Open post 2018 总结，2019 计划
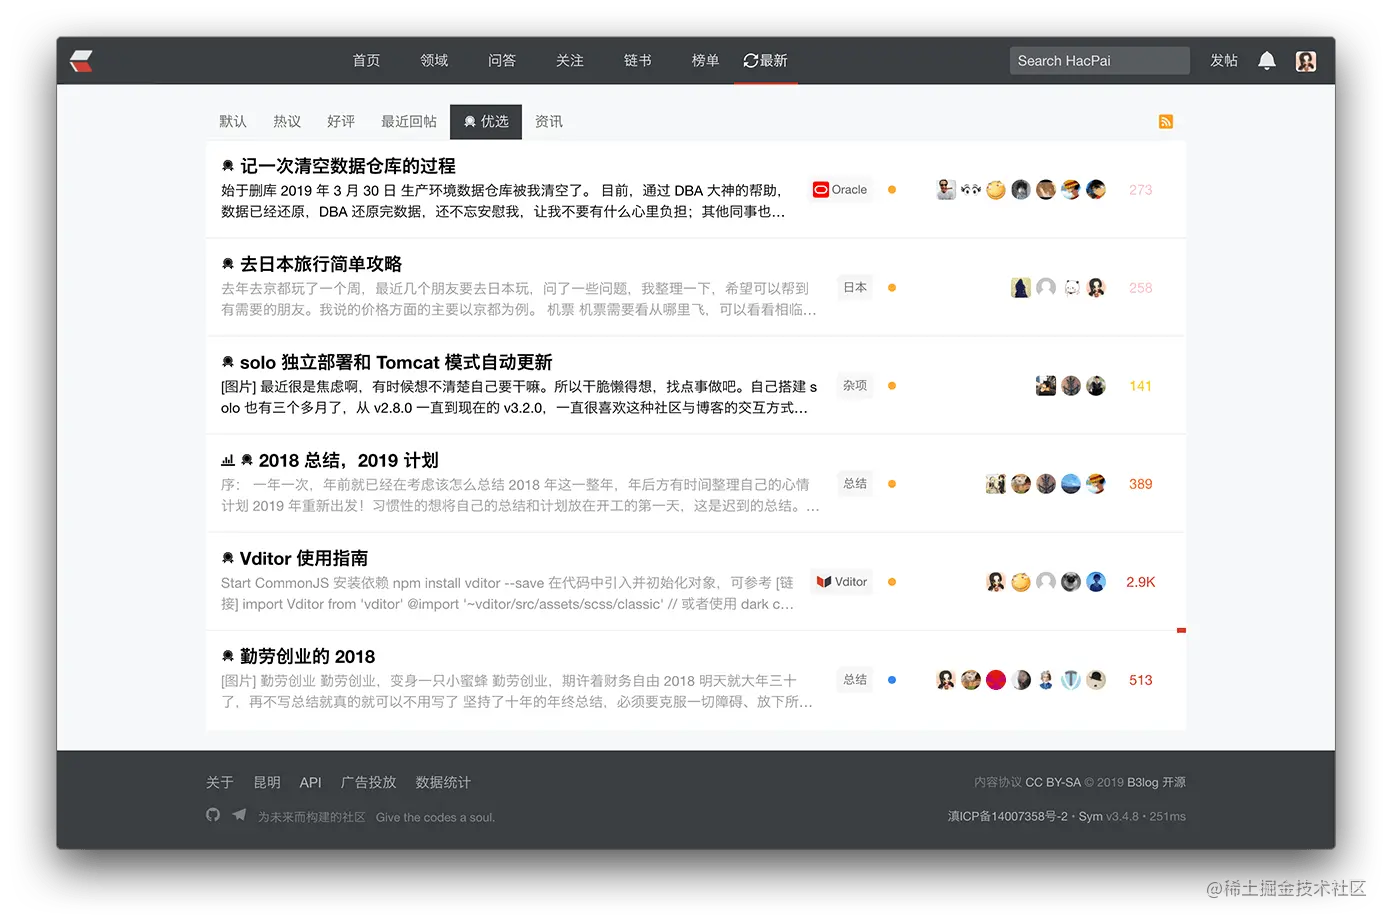This screenshot has height=923, width=1391. (x=349, y=460)
